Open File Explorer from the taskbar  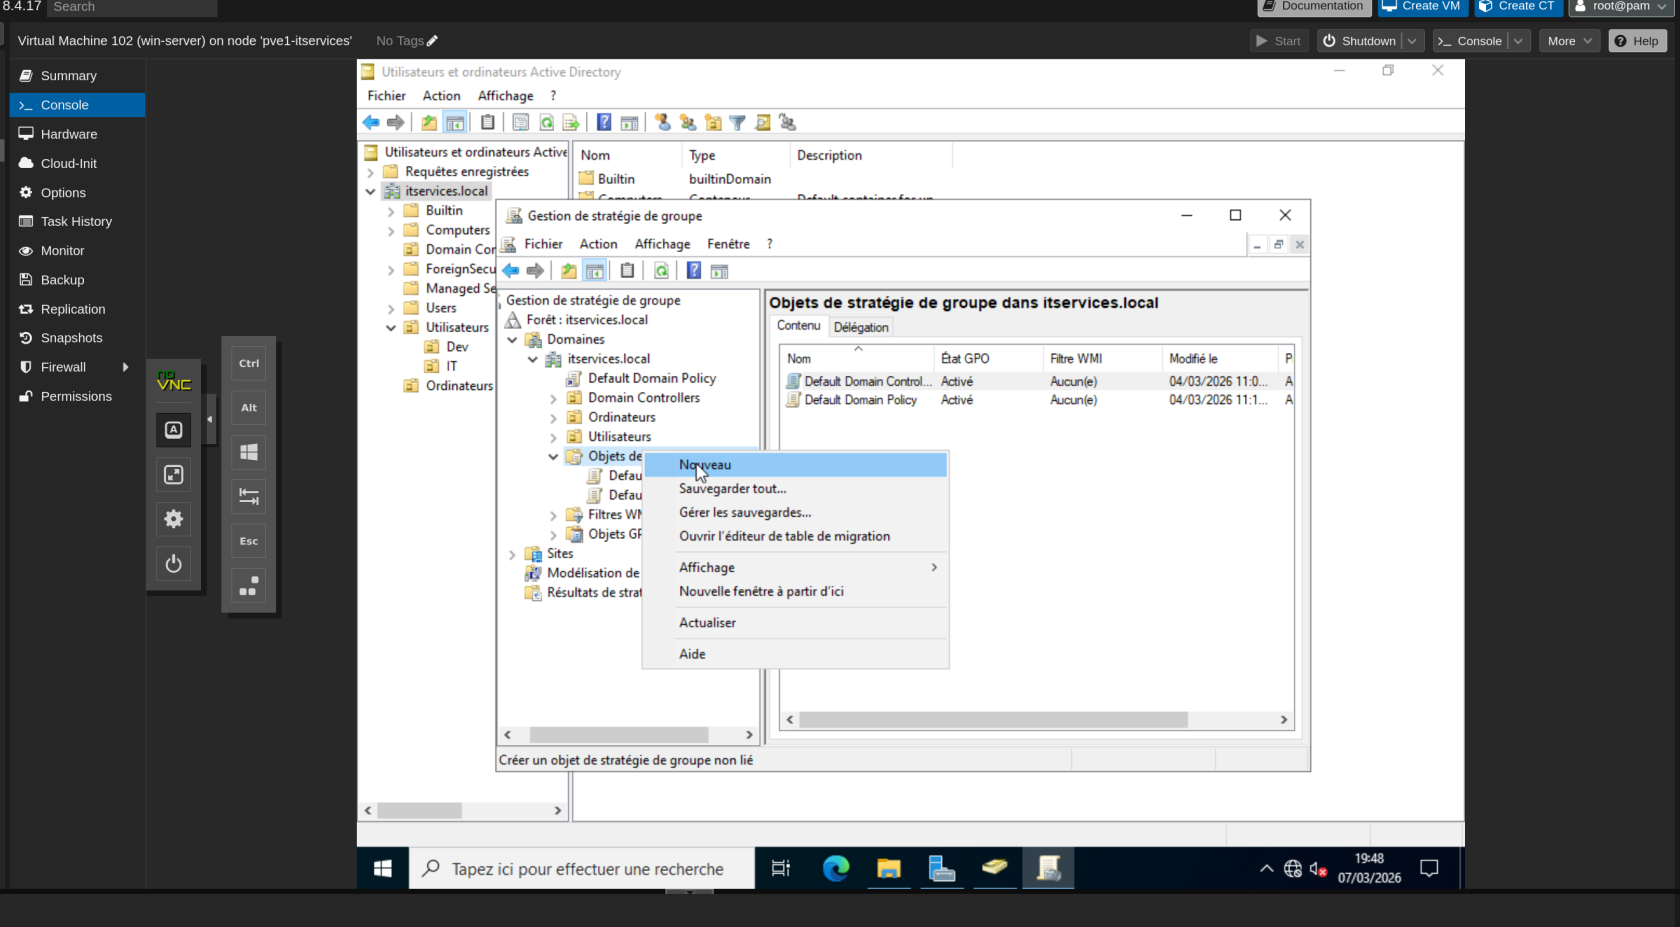(888, 869)
